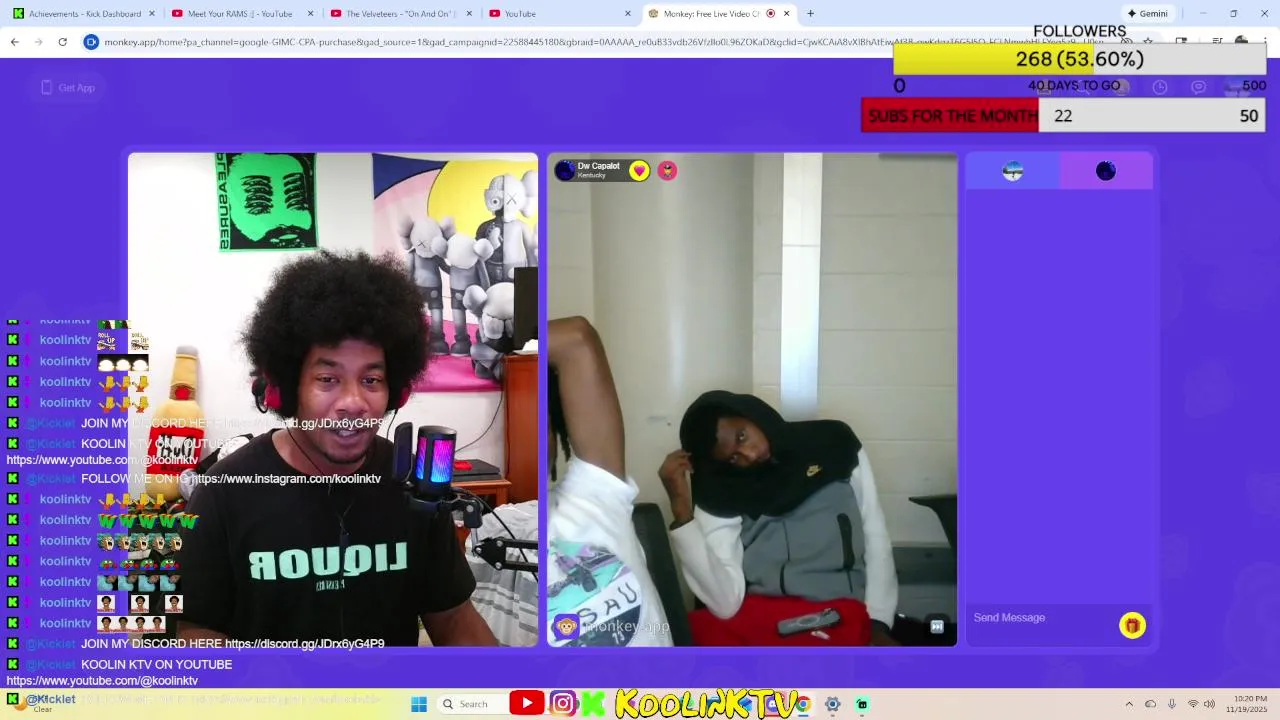Click the Get App button

tap(67, 88)
